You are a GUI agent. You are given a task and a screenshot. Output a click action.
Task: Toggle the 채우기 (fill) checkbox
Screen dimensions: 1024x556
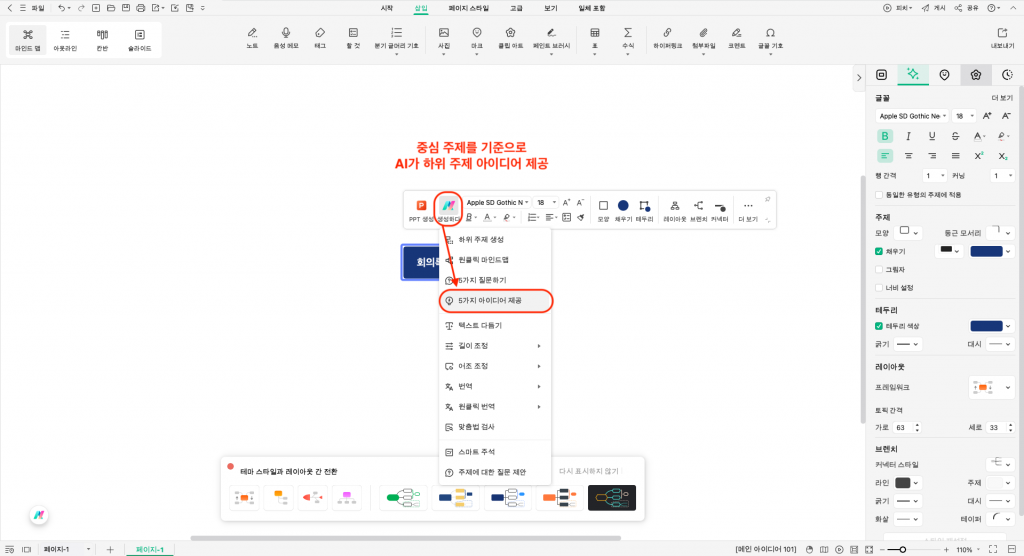pyautogui.click(x=879, y=251)
